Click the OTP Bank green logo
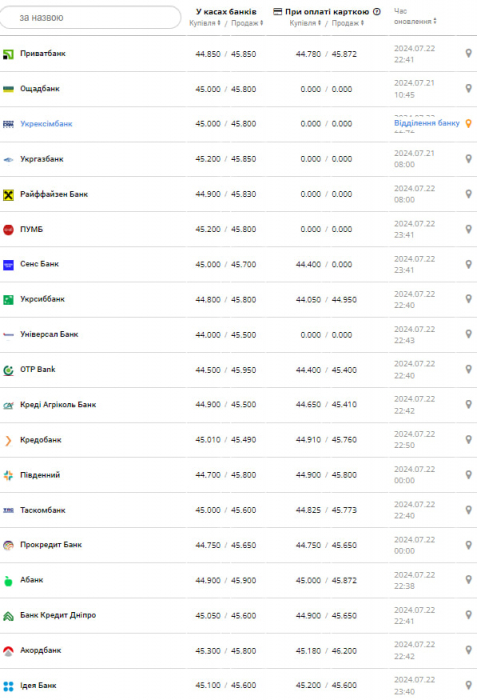Viewport: 477px width, 700px height. coord(8,370)
